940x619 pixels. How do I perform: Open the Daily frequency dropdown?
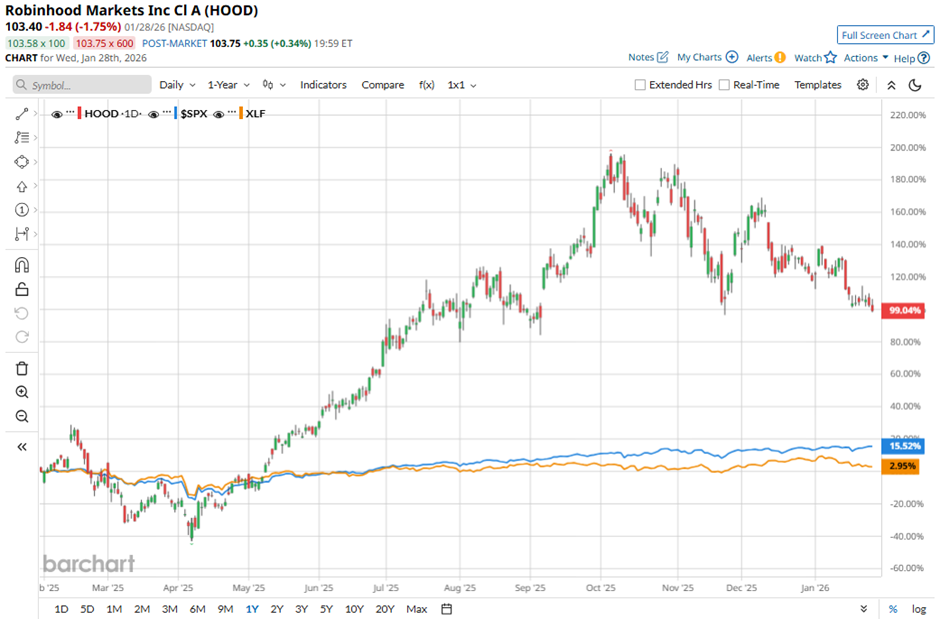coord(176,85)
